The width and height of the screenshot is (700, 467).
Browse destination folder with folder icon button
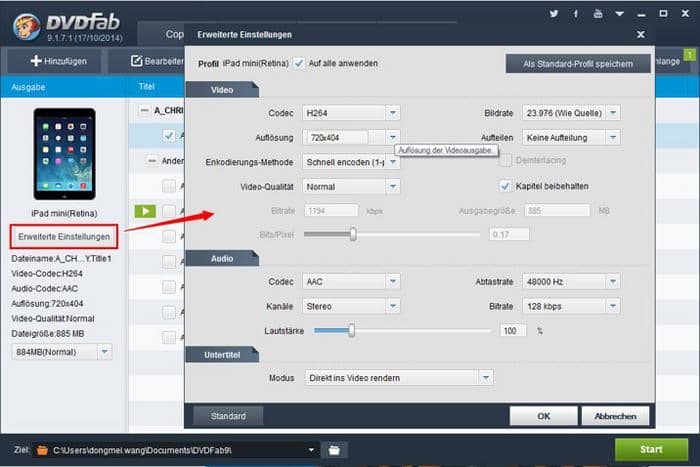tap(334, 450)
